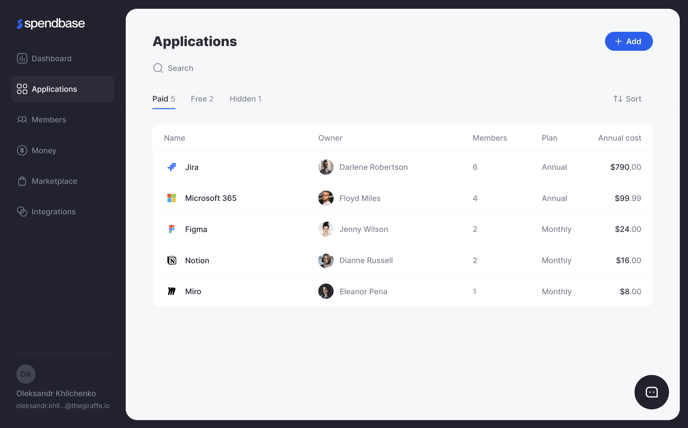This screenshot has height=428, width=688.
Task: Select Applications in sidebar
Action: (62, 89)
